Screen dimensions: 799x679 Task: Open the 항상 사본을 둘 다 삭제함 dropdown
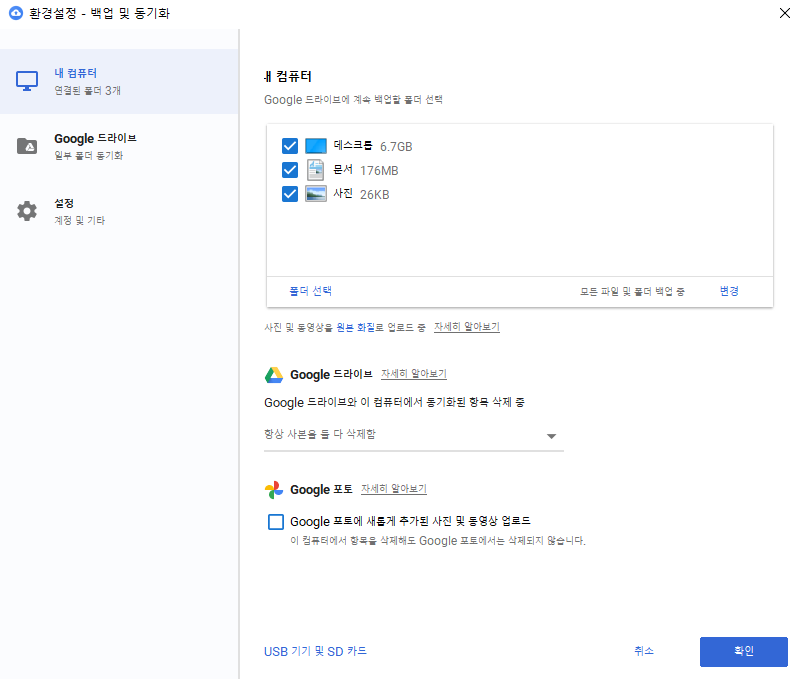tap(414, 435)
